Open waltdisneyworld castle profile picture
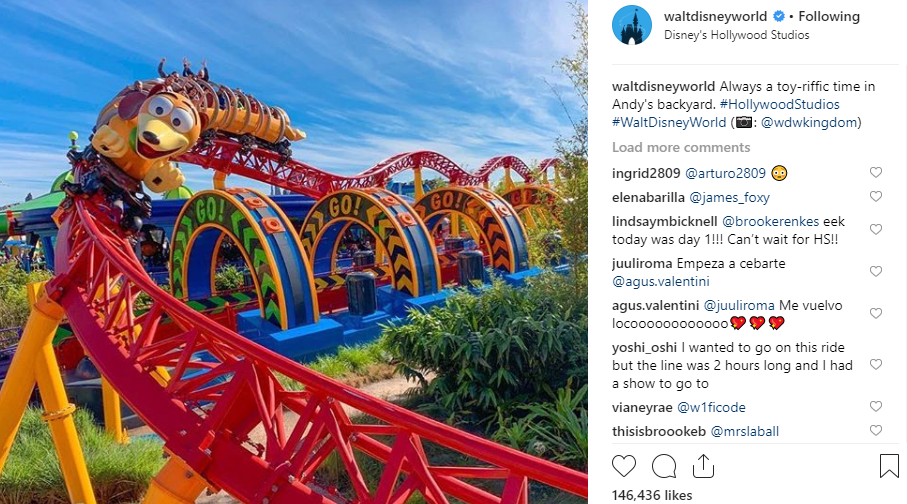 tap(632, 25)
